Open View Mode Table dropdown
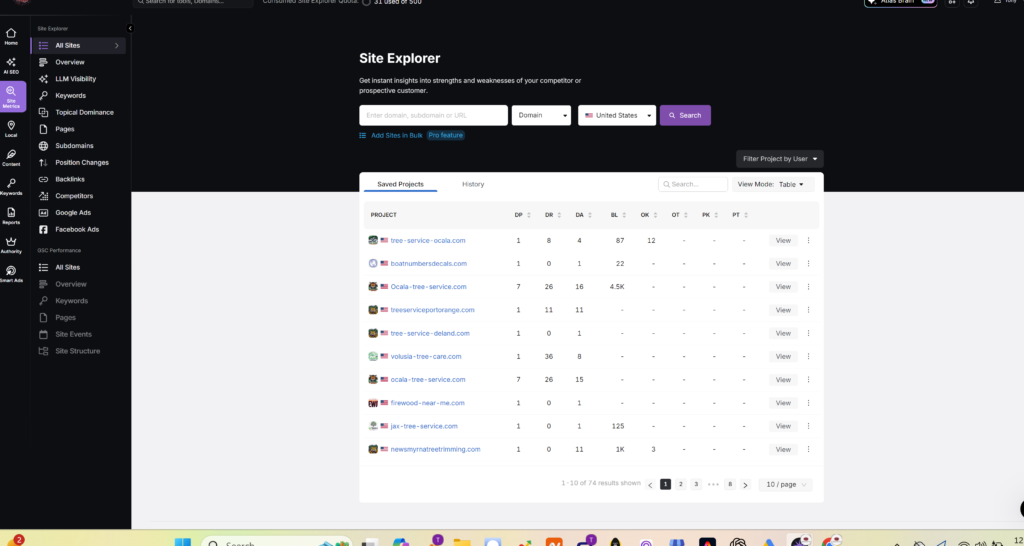 (x=773, y=184)
